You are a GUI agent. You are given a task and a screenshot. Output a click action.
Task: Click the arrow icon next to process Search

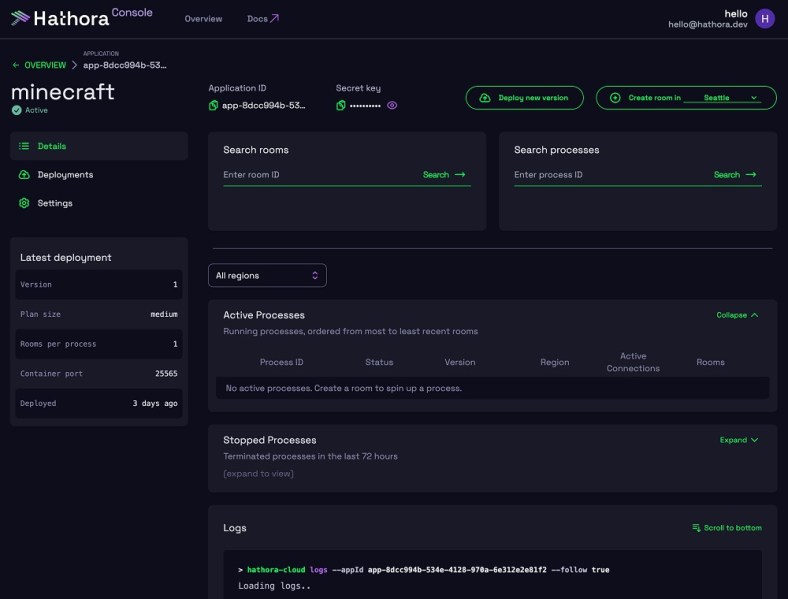click(751, 174)
